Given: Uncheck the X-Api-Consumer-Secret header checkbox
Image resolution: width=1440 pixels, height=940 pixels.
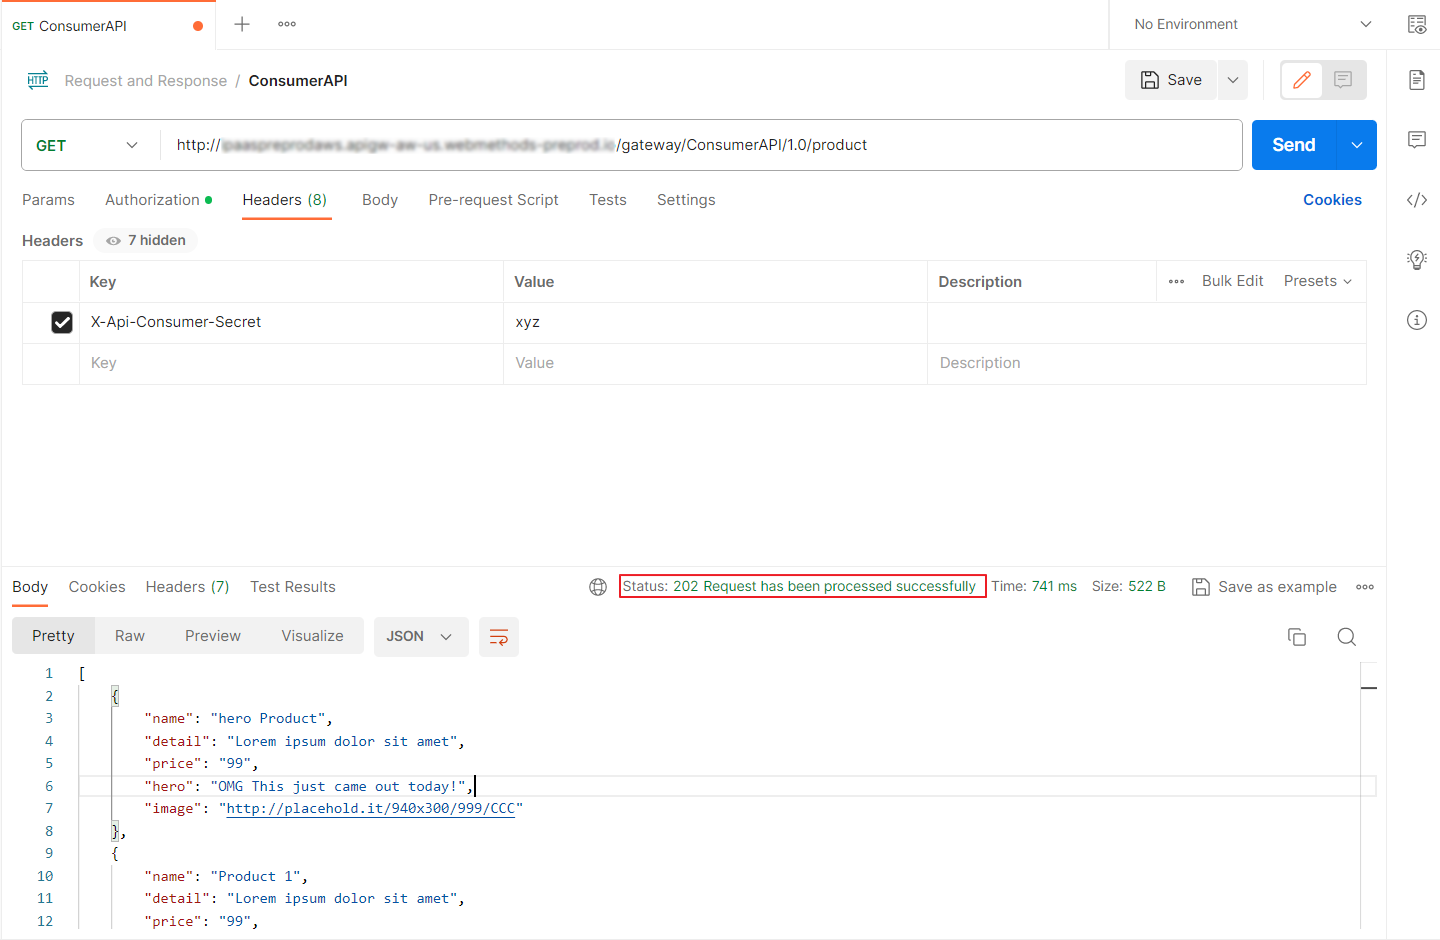Looking at the screenshot, I should click(62, 322).
